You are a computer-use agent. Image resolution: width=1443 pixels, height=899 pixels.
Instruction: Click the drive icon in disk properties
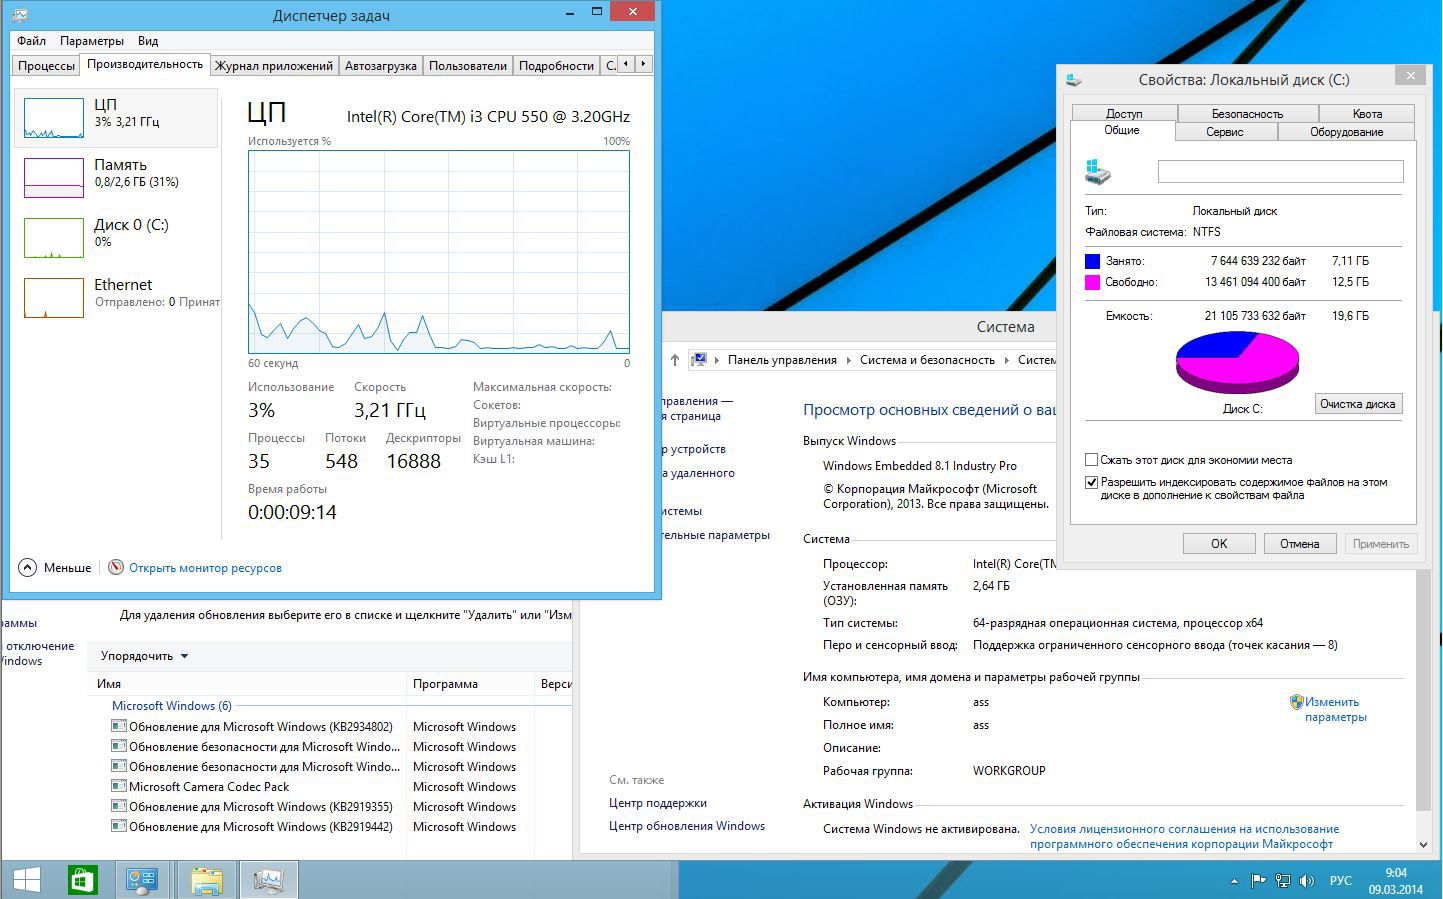coord(1097,172)
